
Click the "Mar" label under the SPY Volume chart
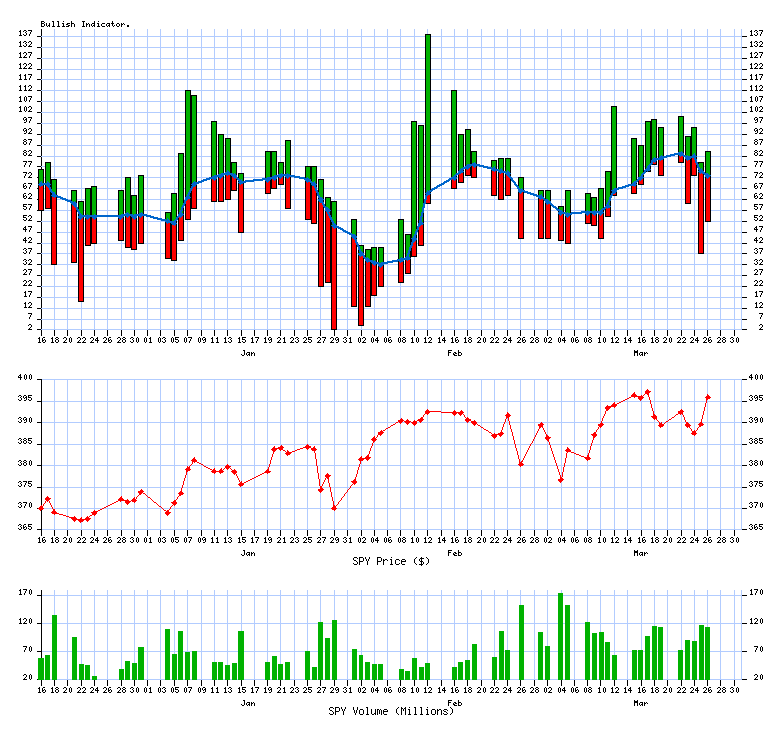641,703
